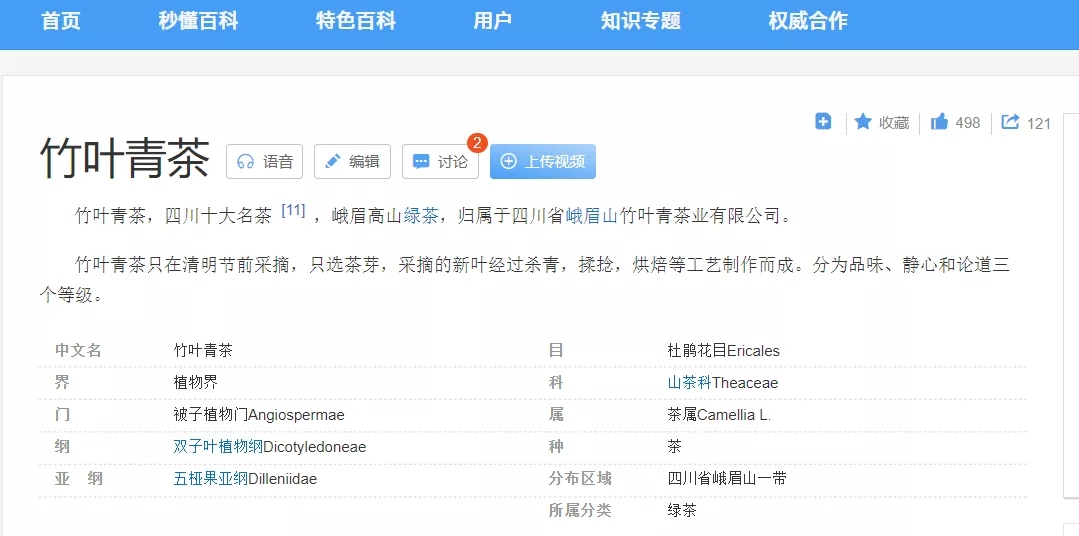Click the 亚纲 field label
The image size is (1079, 536).
[x=78, y=478]
